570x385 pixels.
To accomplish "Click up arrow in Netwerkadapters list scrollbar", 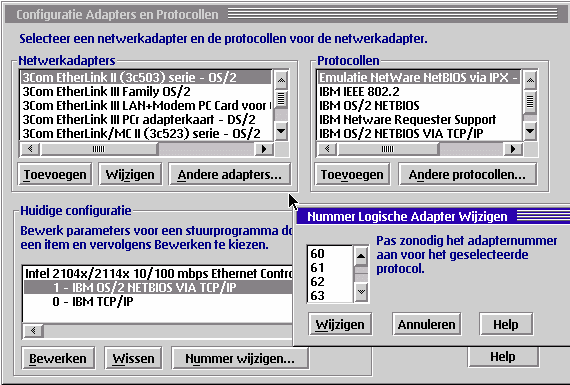I will pos(281,80).
